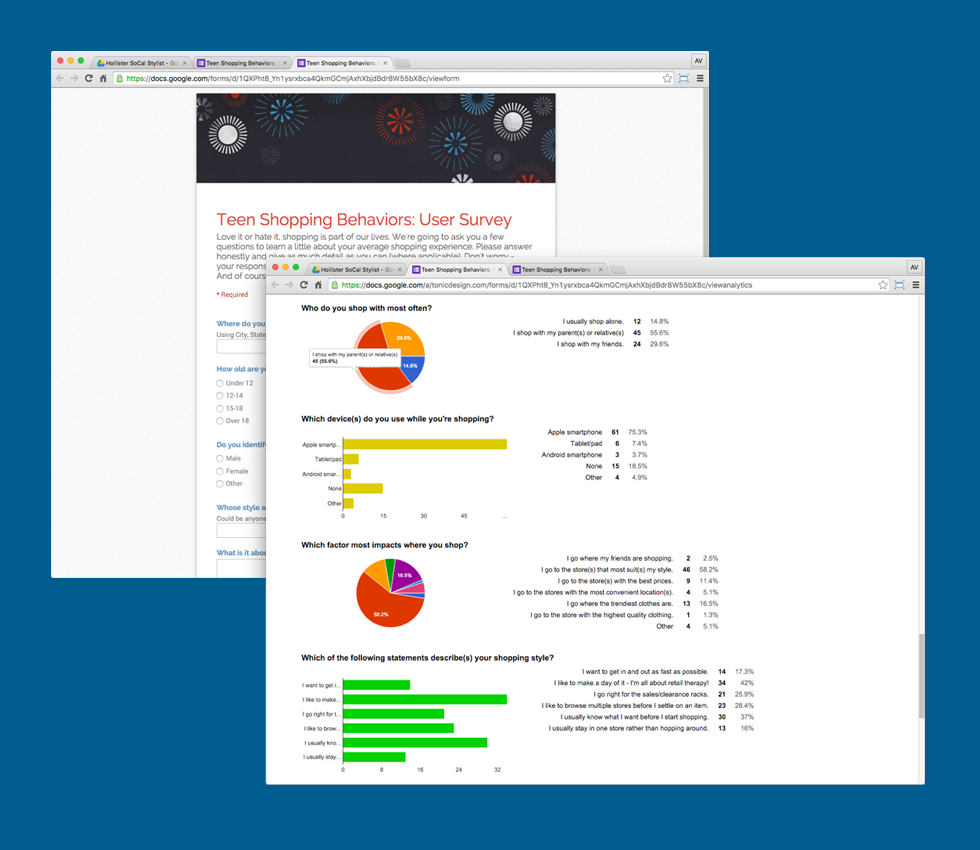Click extension icon beside star in rear window
980x850 pixels.
coord(684,78)
